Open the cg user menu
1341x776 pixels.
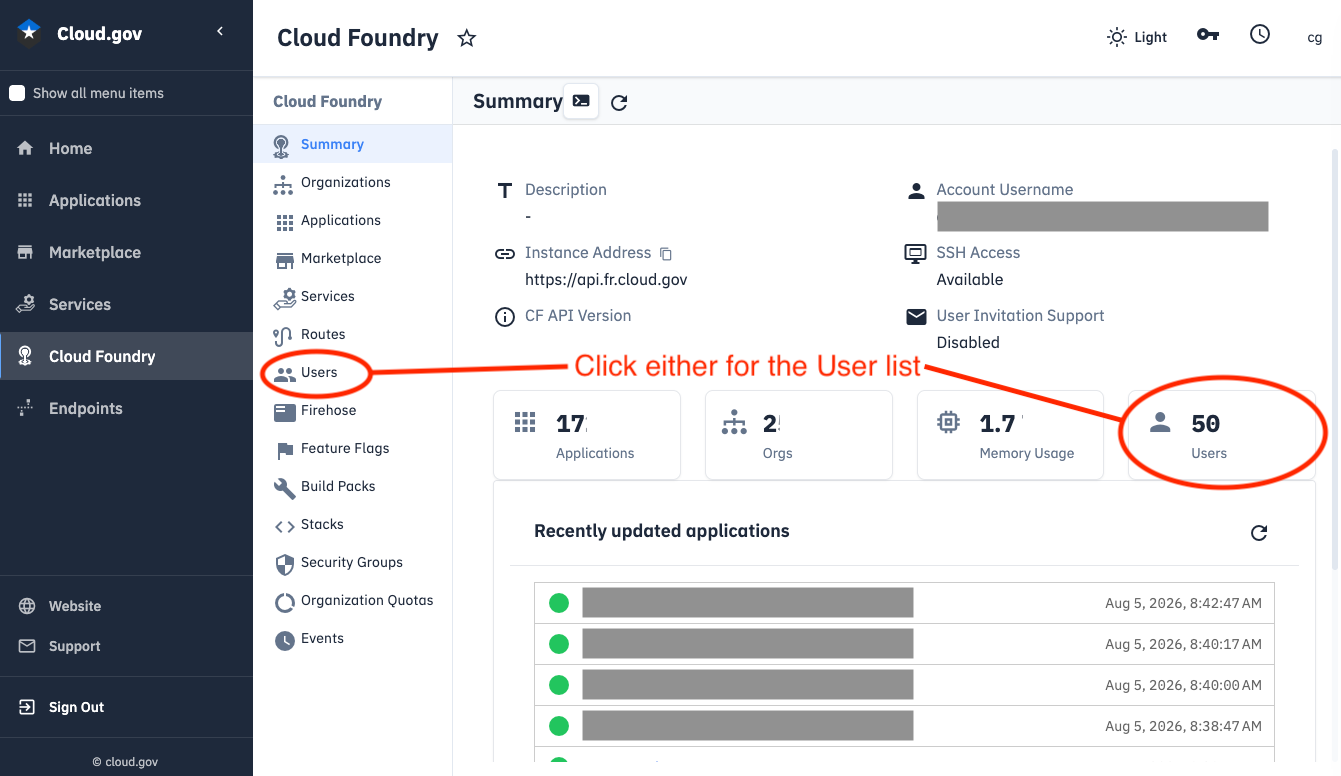1315,38
